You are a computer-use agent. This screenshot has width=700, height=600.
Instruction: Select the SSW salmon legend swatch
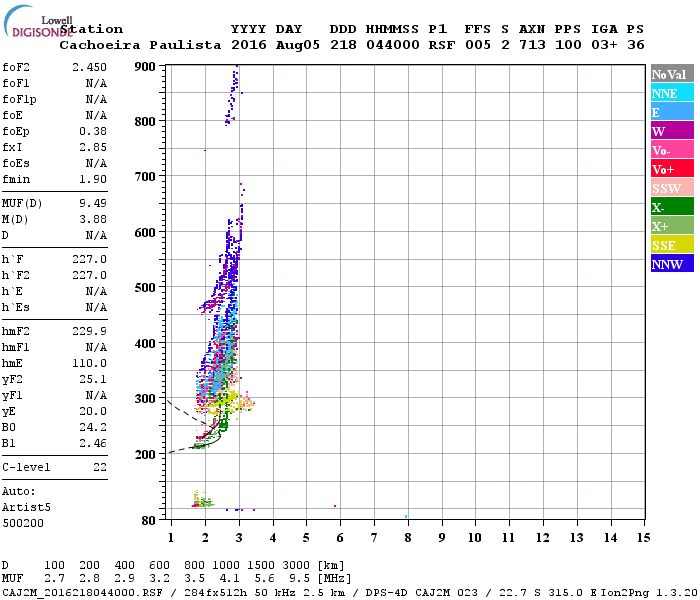click(x=672, y=188)
